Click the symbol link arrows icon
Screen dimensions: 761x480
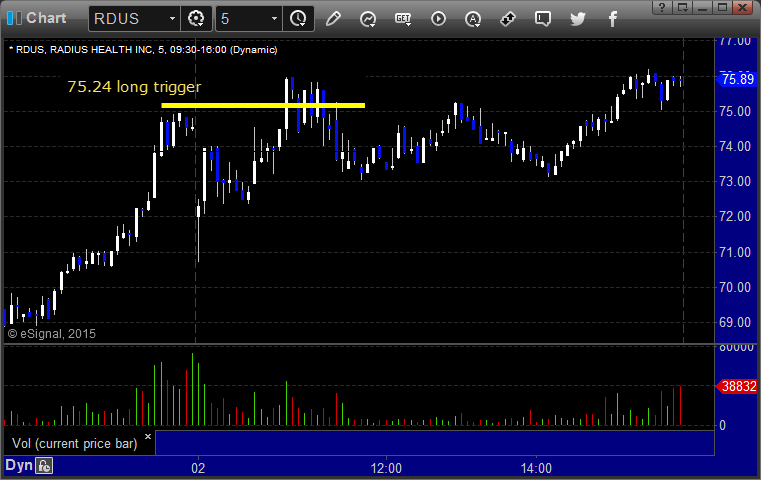(508, 19)
